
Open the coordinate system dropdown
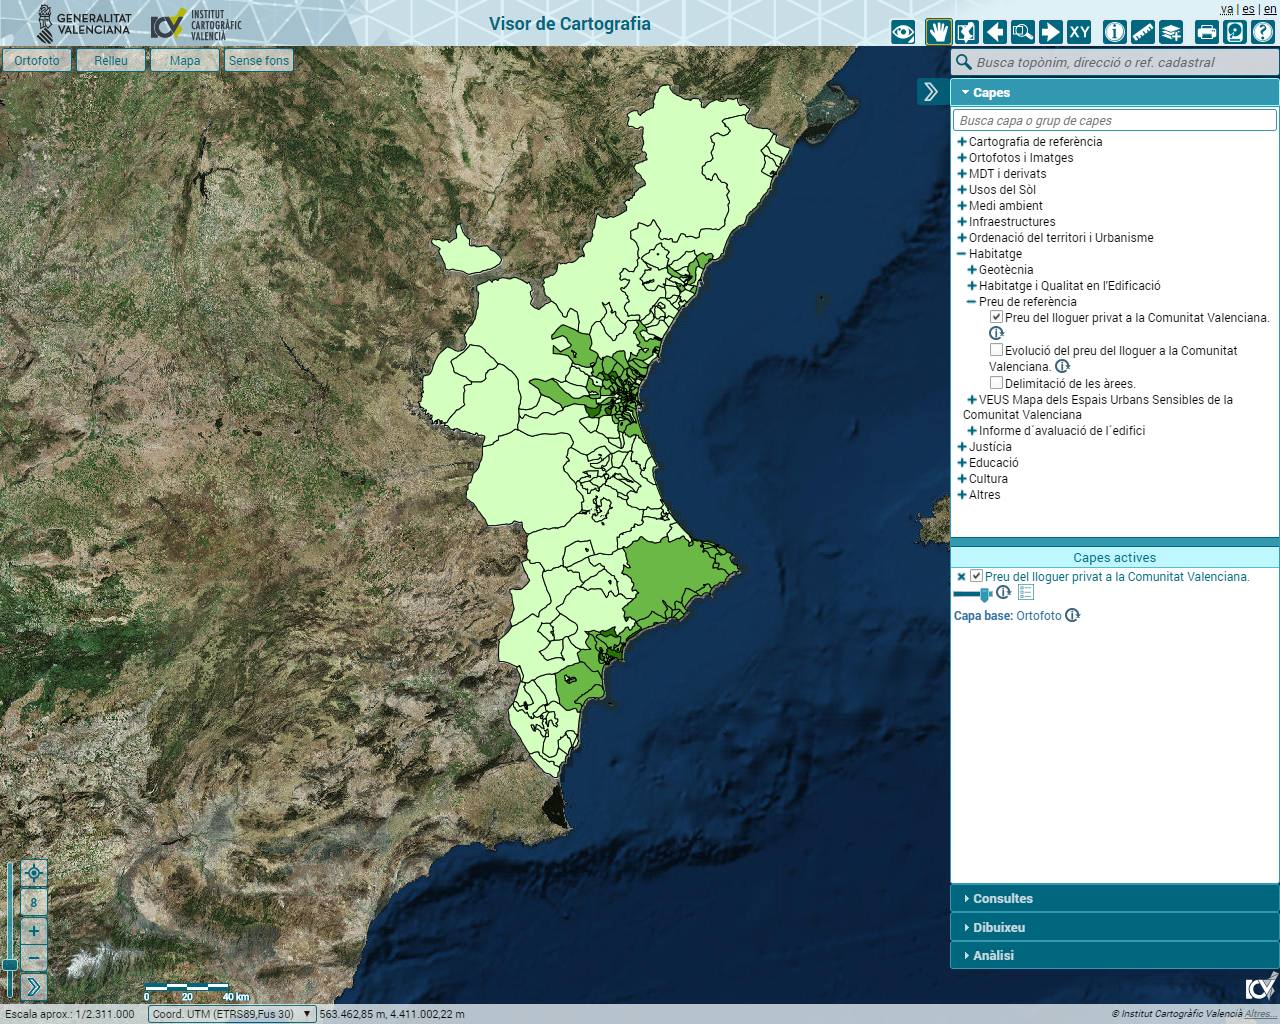[232, 1014]
